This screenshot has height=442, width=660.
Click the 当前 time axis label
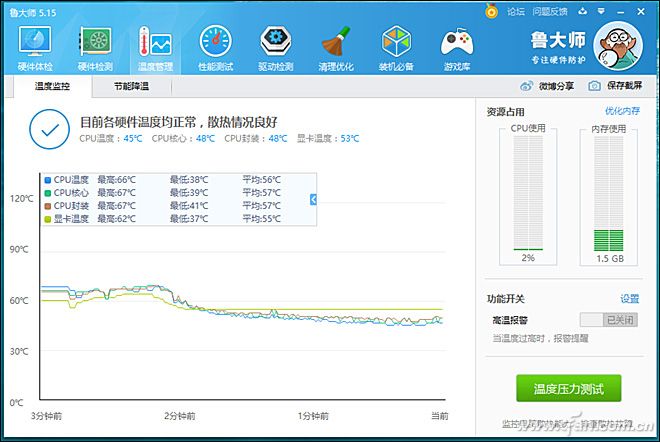tap(440, 416)
